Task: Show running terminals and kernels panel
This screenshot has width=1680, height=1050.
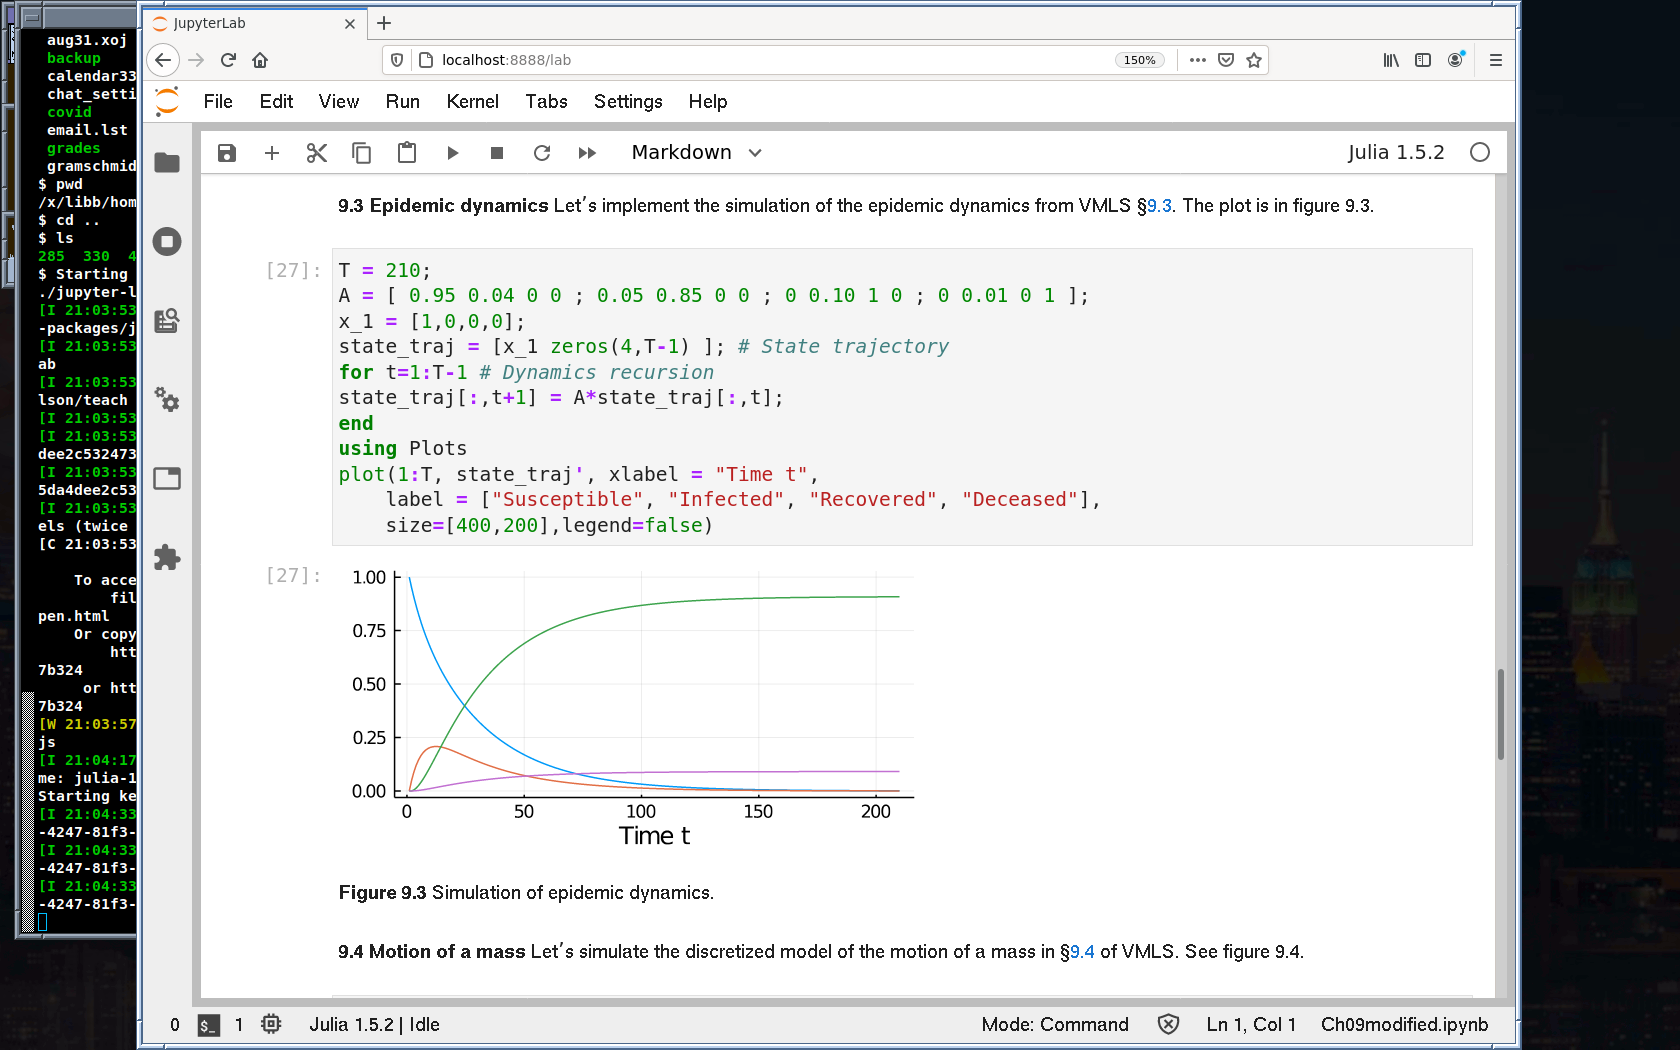Action: [167, 241]
